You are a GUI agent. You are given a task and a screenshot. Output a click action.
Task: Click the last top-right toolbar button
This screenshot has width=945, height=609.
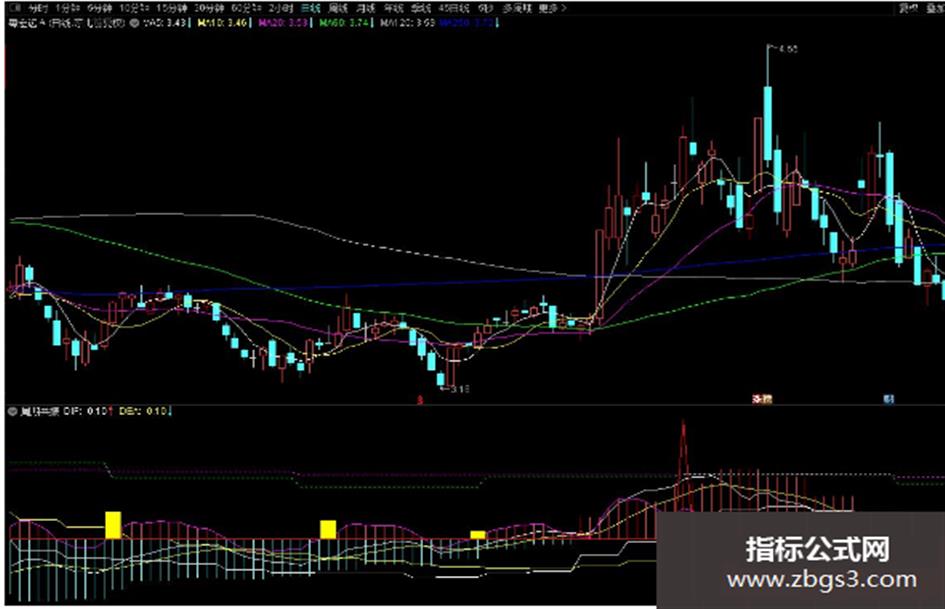coord(935,8)
